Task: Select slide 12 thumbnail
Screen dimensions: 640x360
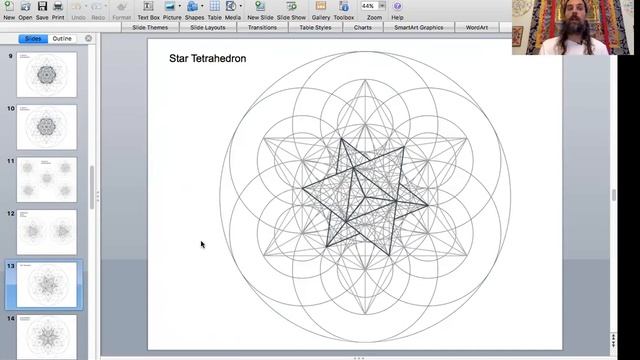Action: click(x=47, y=232)
